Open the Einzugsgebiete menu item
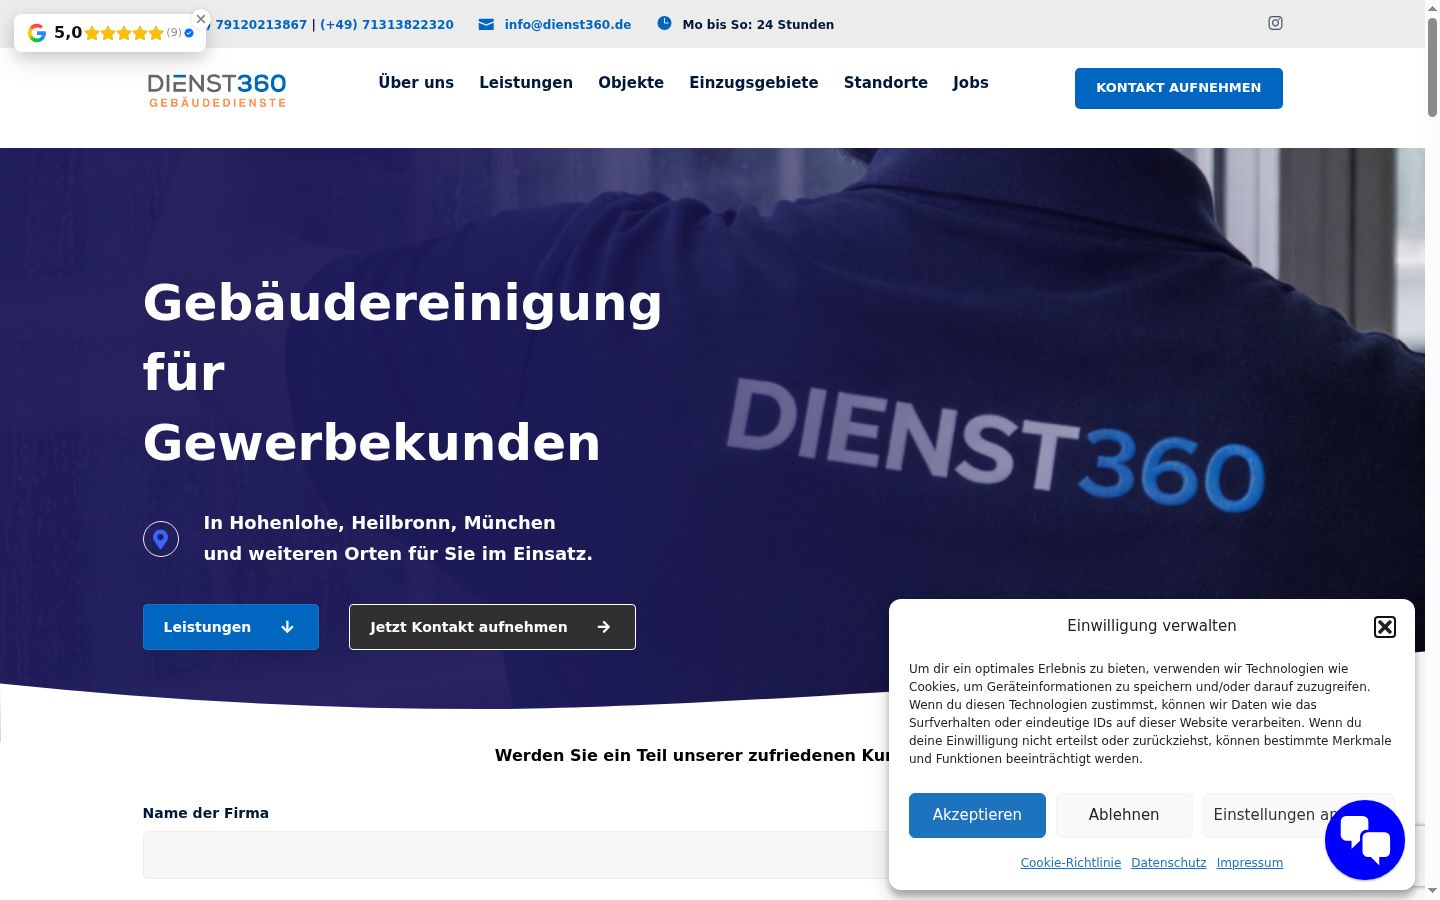The width and height of the screenshot is (1440, 900). (x=754, y=83)
